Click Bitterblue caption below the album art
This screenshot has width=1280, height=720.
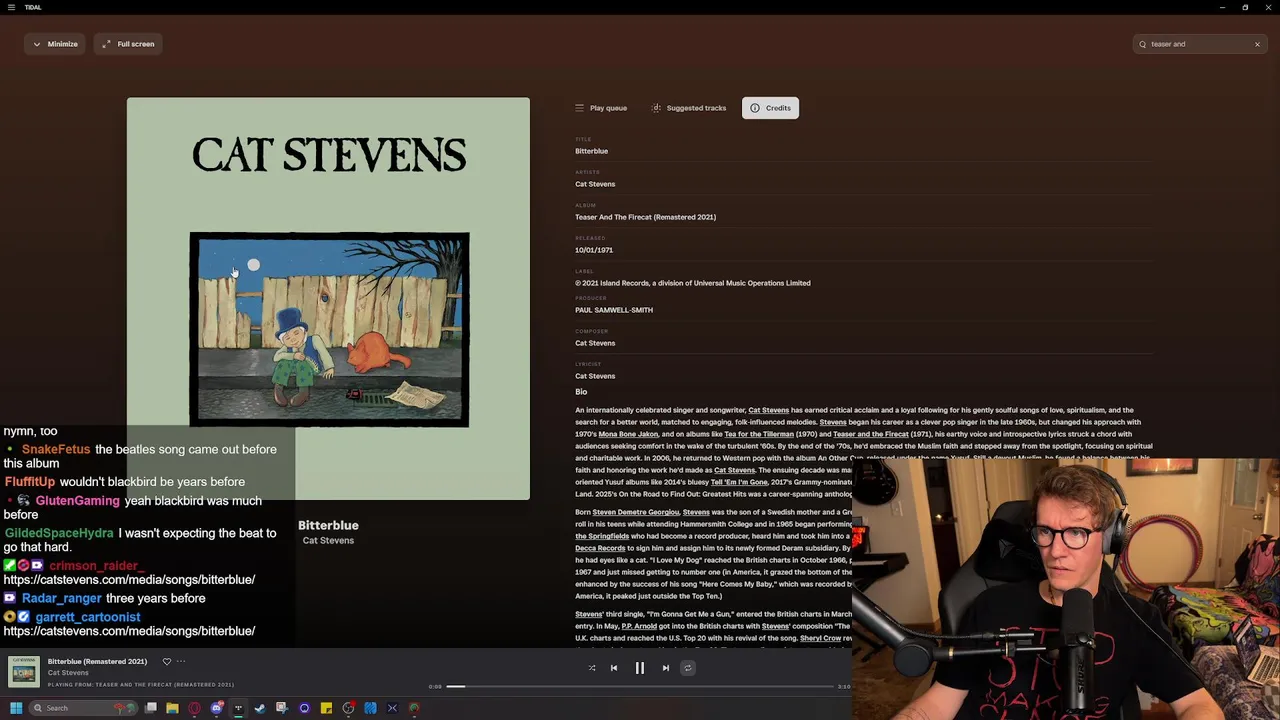328,525
